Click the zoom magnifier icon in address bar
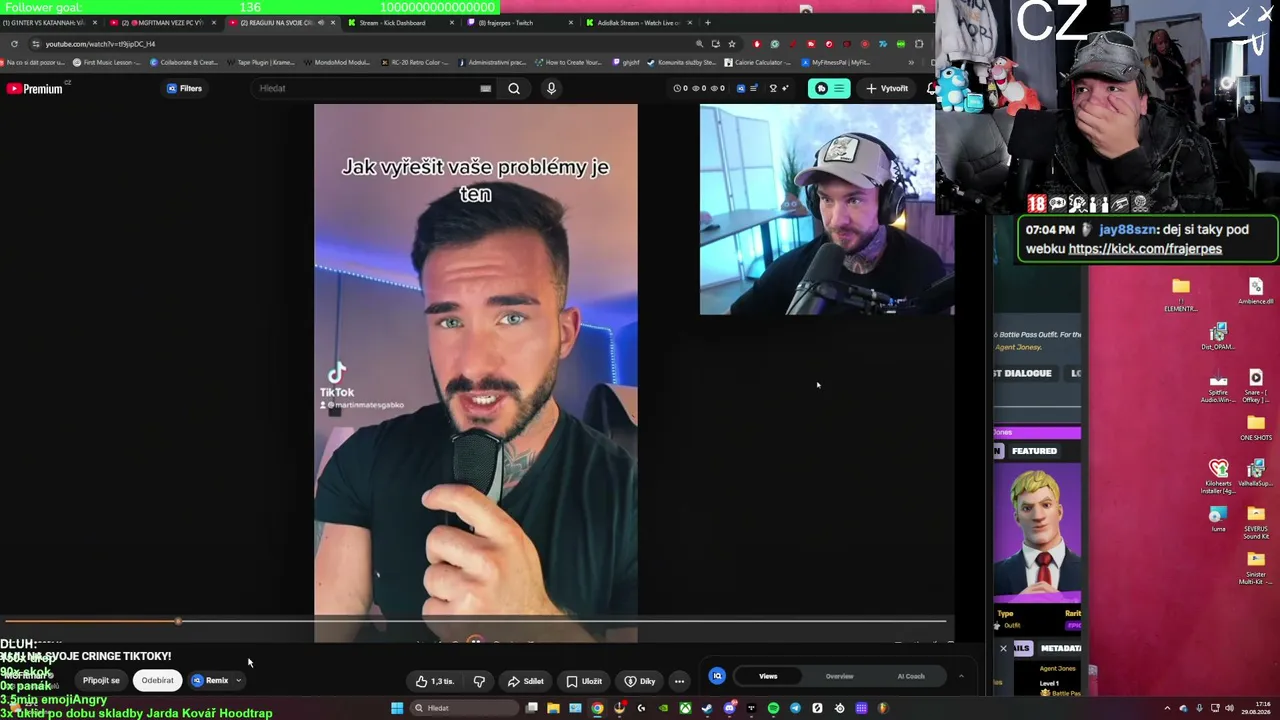This screenshot has height=720, width=1280. 700,44
